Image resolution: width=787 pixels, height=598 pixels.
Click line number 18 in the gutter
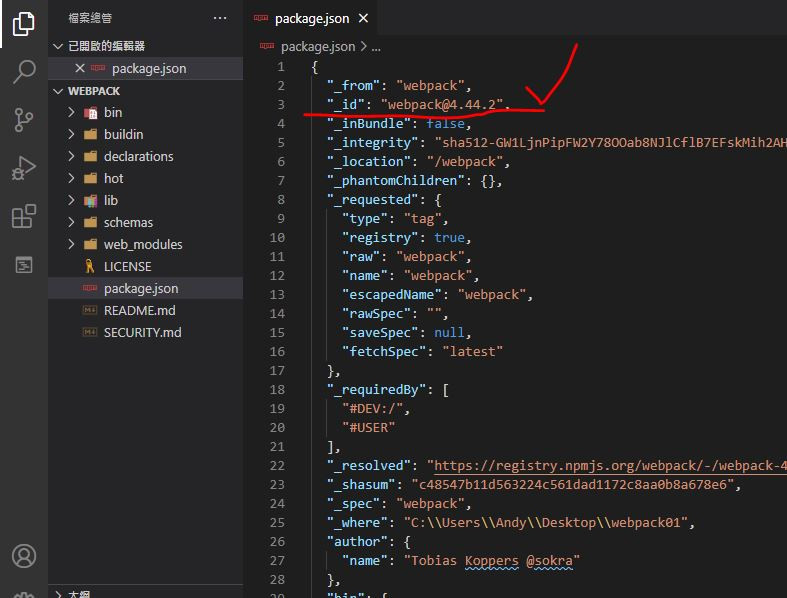[x=277, y=390]
